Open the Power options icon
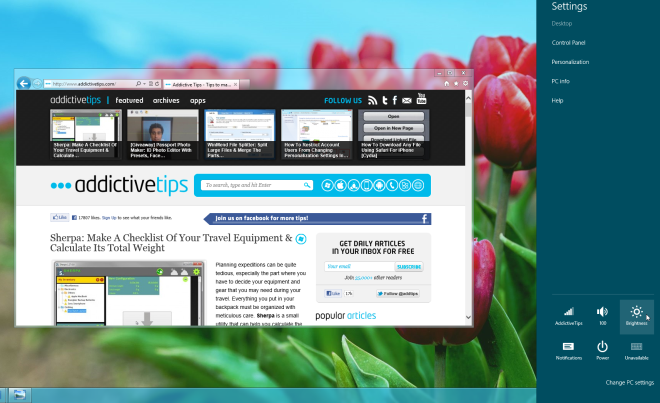 (602, 350)
